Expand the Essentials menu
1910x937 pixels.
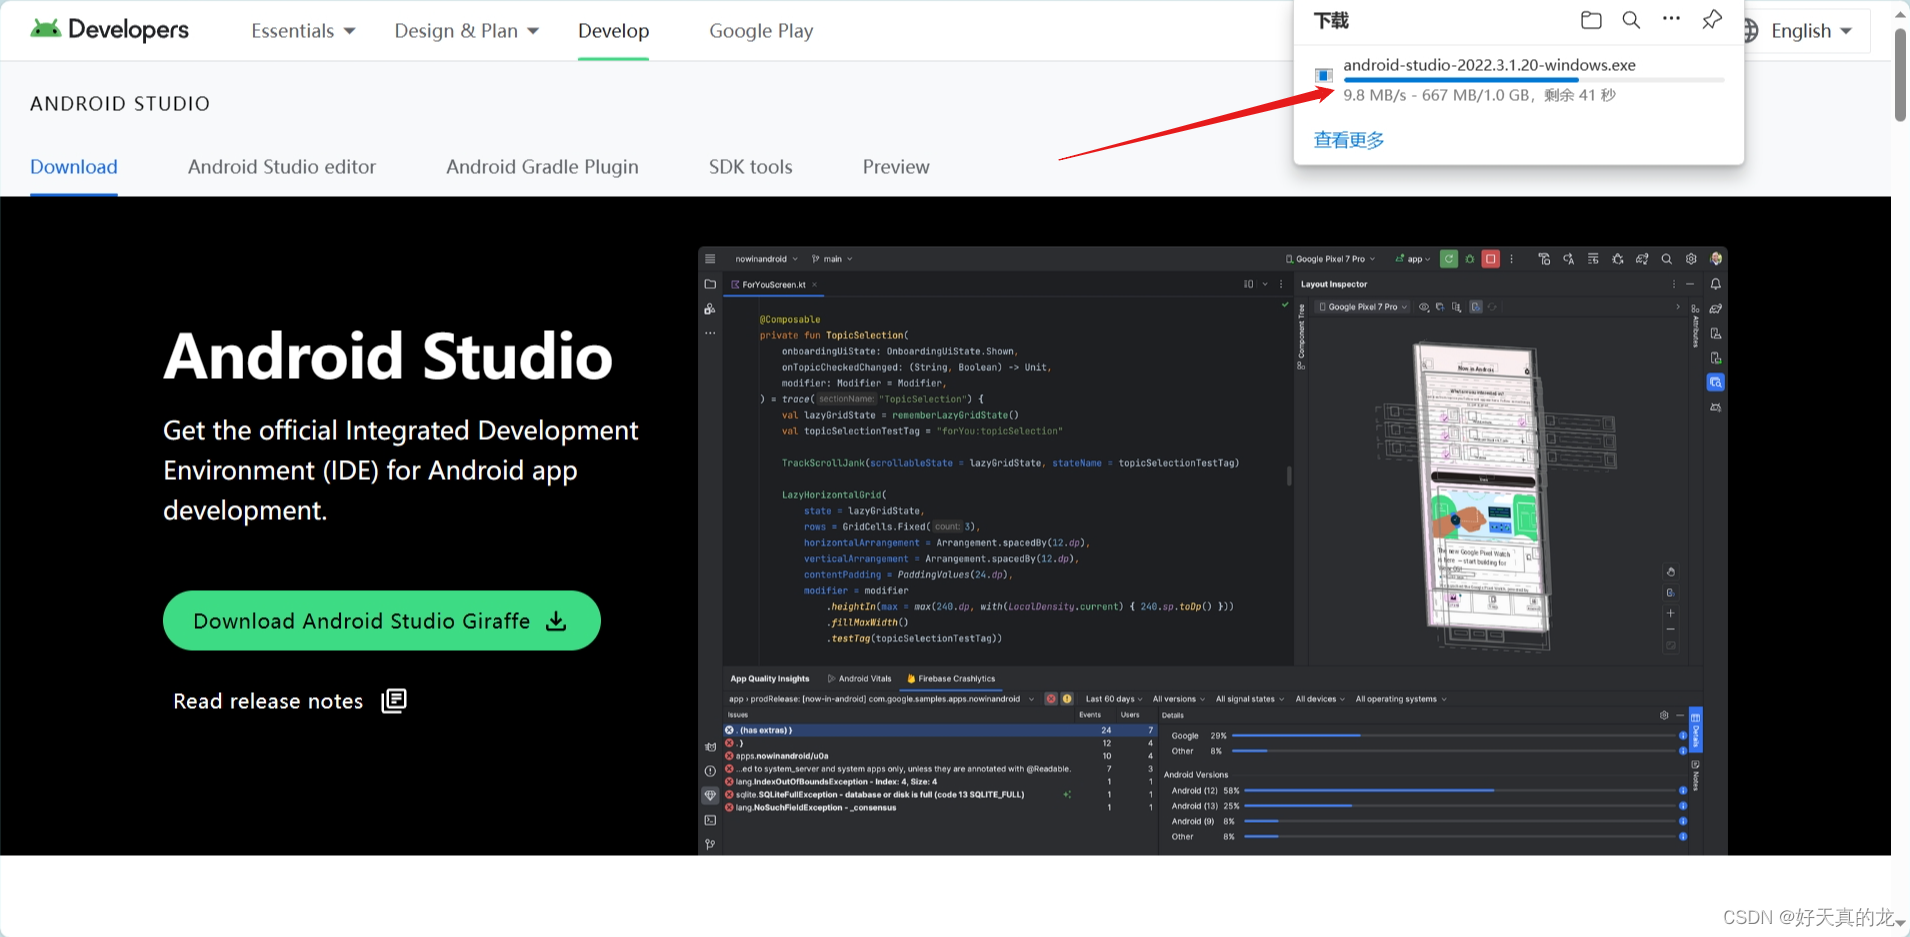pyautogui.click(x=303, y=31)
